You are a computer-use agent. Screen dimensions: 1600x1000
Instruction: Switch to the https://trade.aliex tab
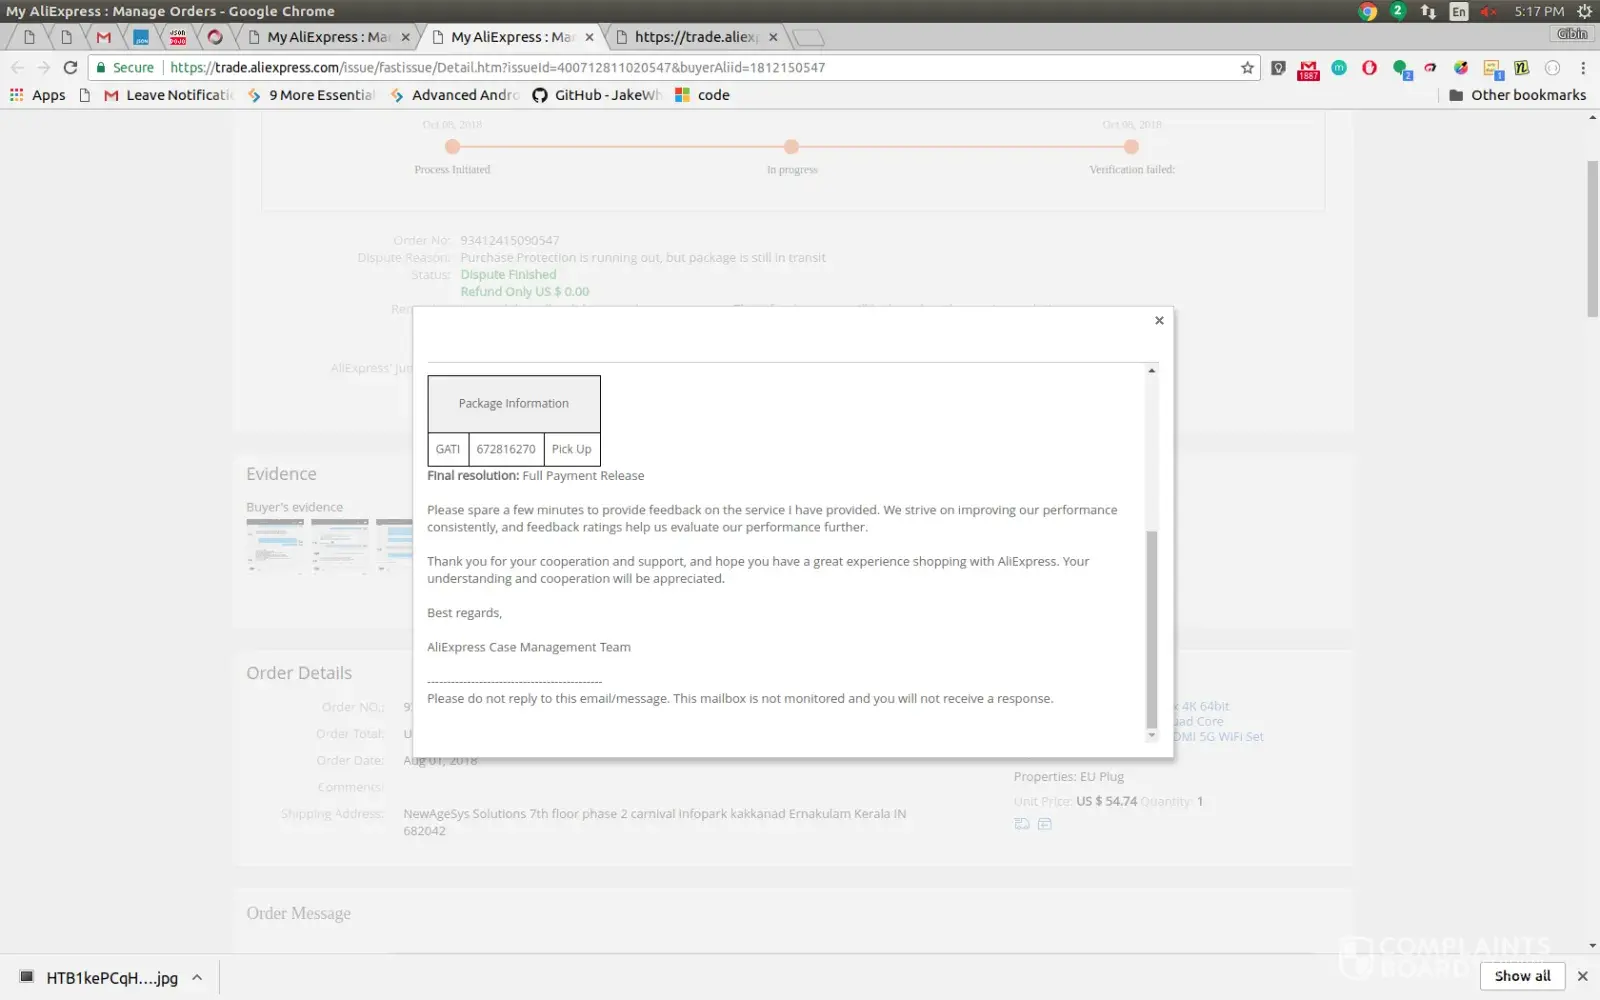point(696,37)
